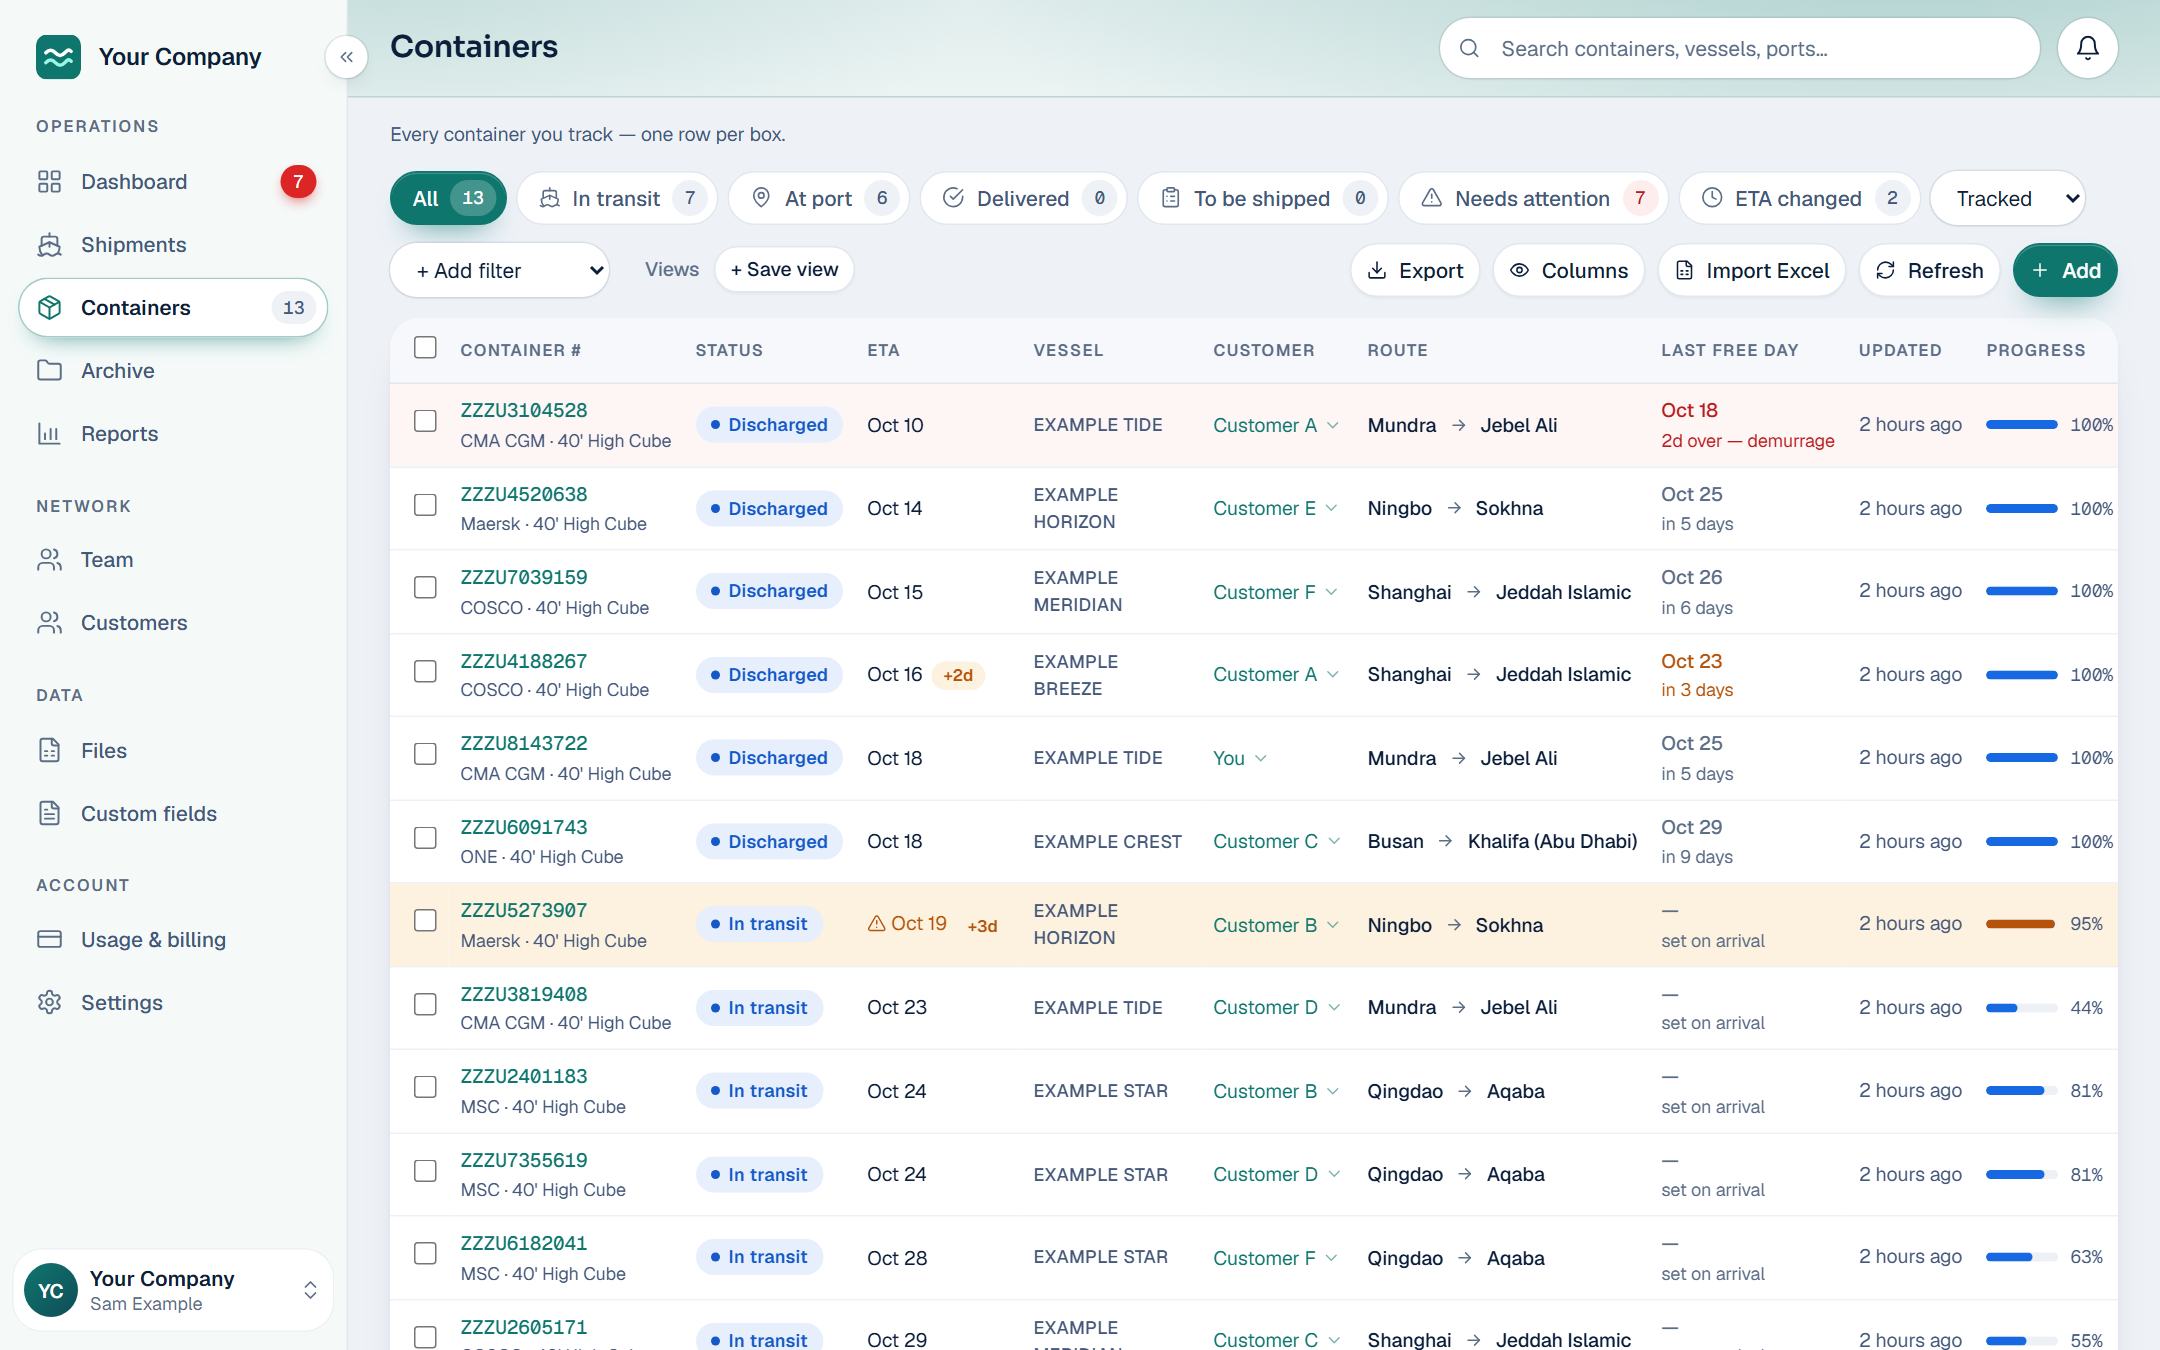2160x1350 pixels.
Task: Click the Usage & billing card icon
Action: coord(49,940)
